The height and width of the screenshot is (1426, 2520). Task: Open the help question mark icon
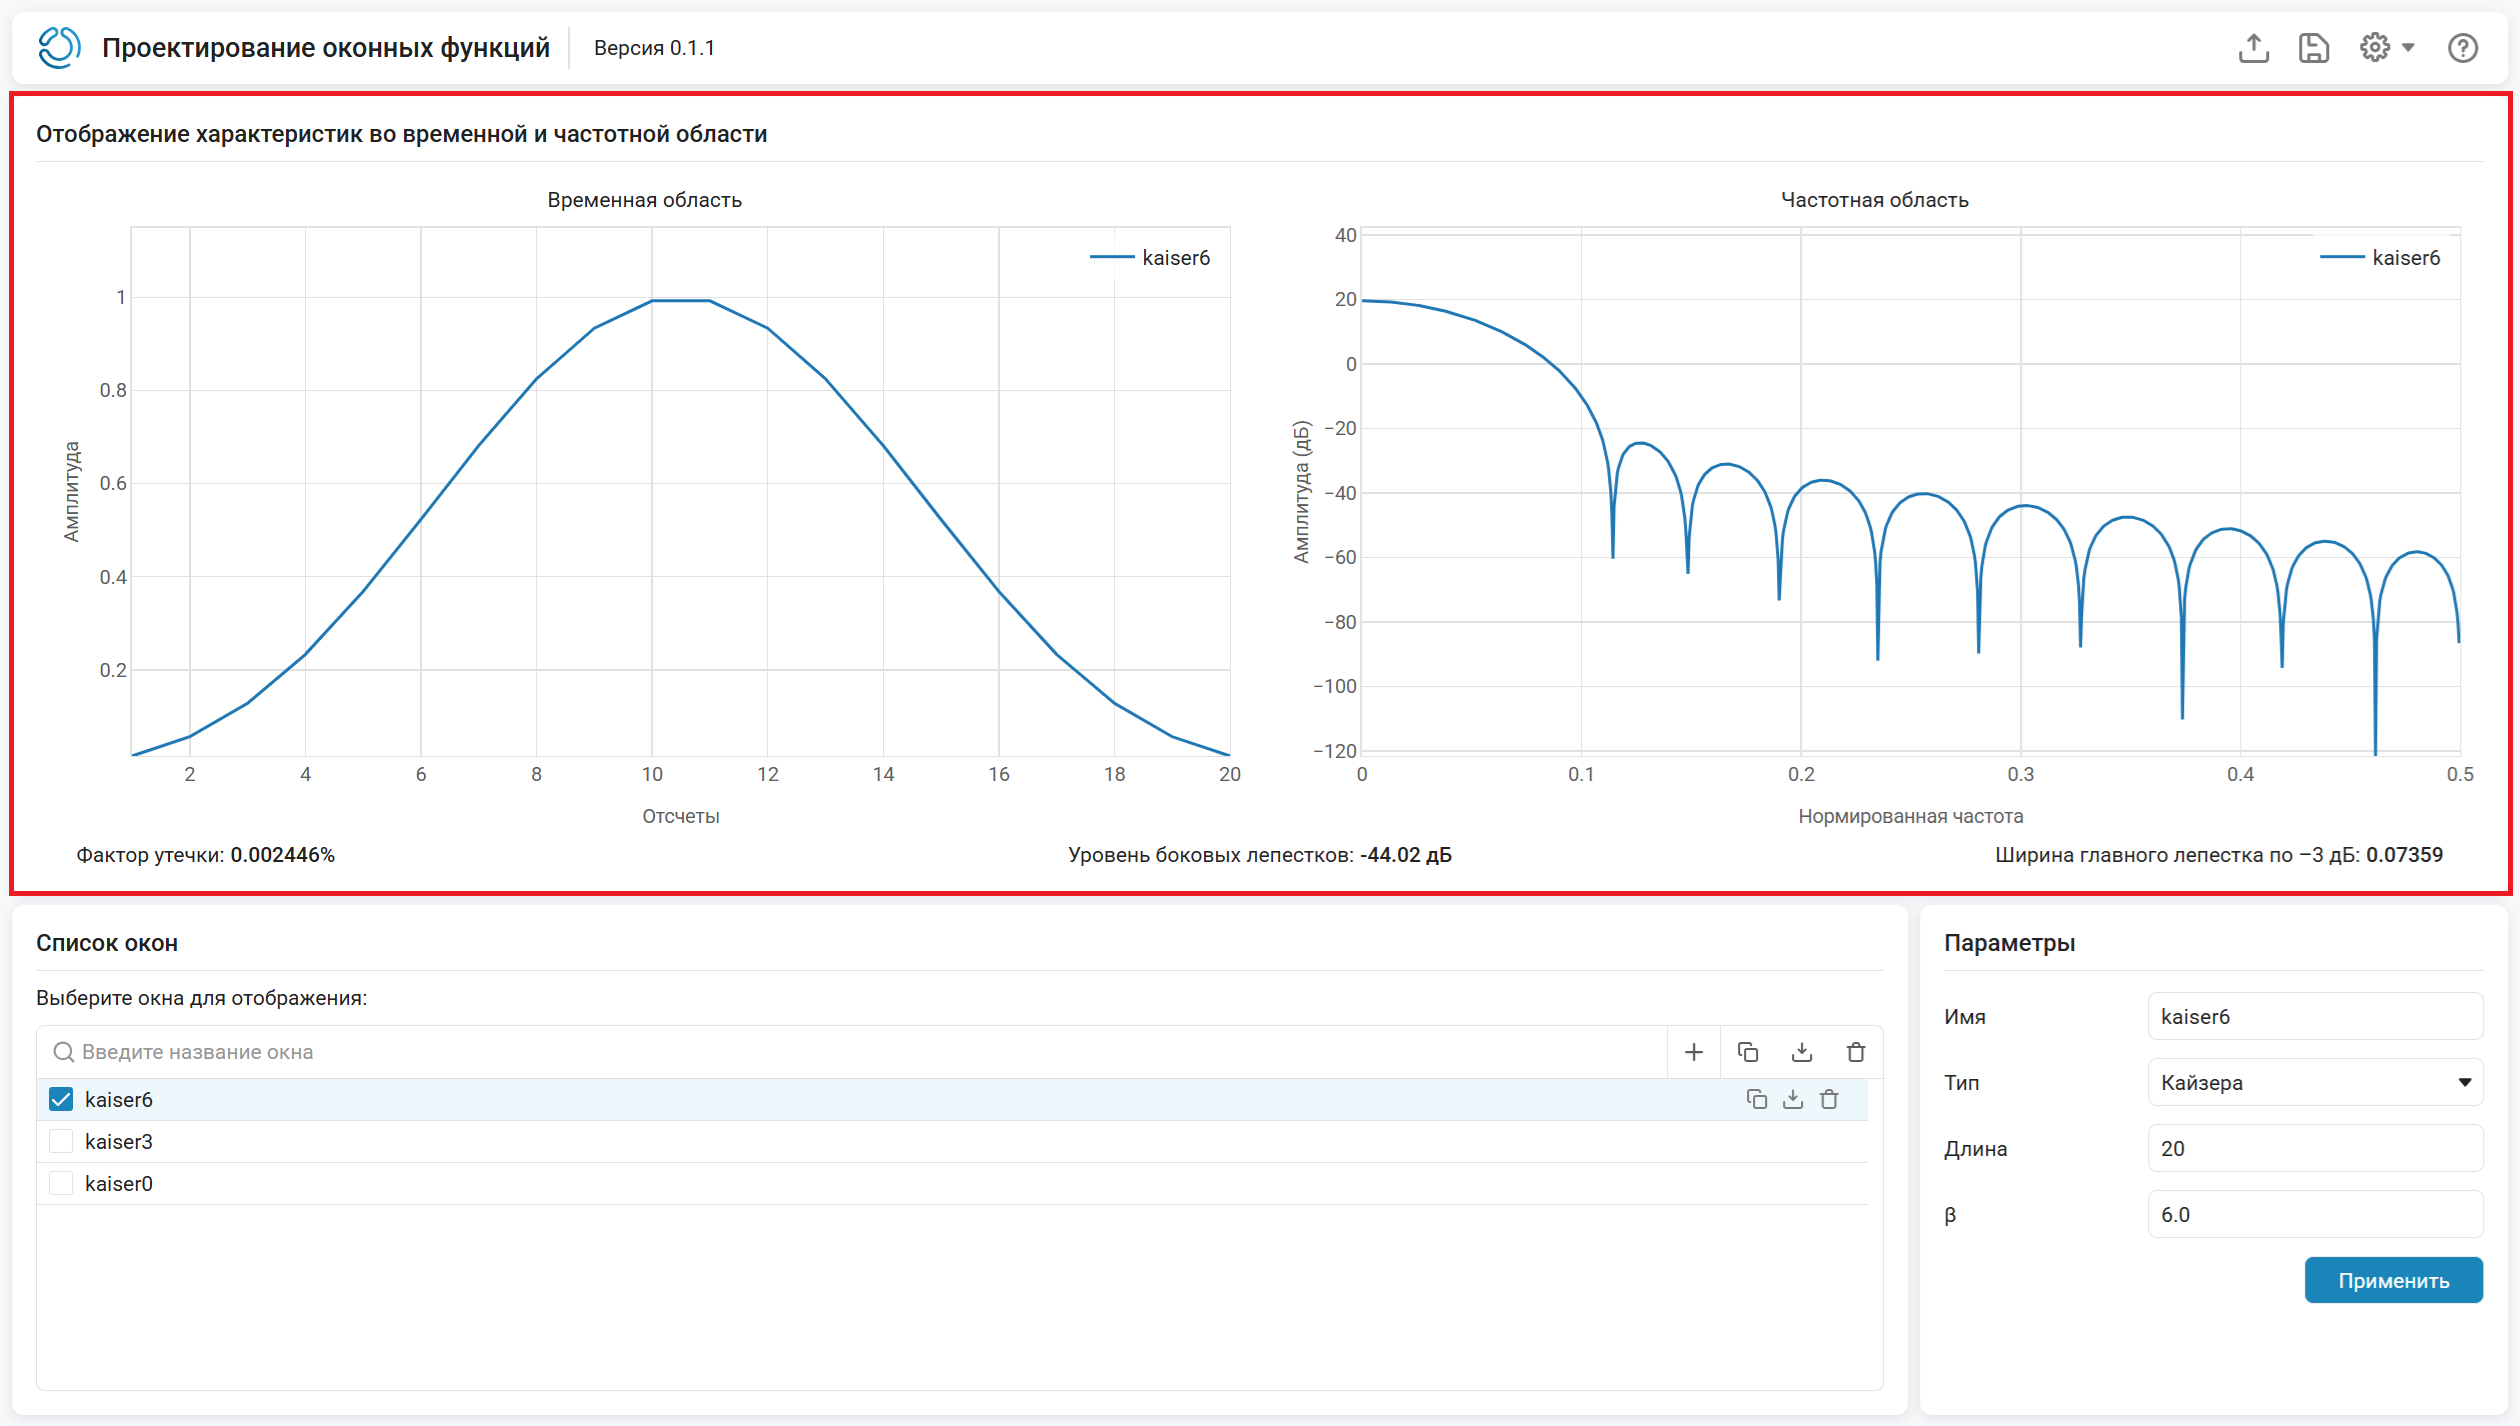click(2462, 48)
